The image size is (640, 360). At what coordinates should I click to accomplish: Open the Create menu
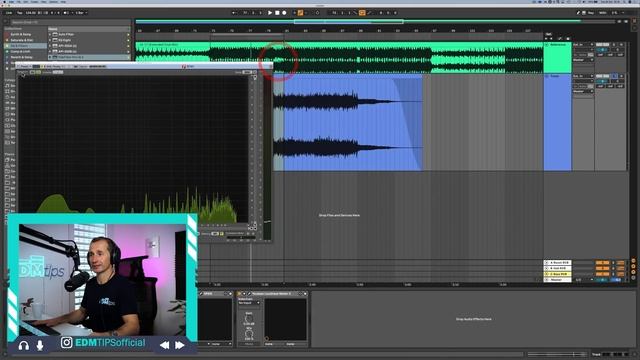(x=35, y=2)
